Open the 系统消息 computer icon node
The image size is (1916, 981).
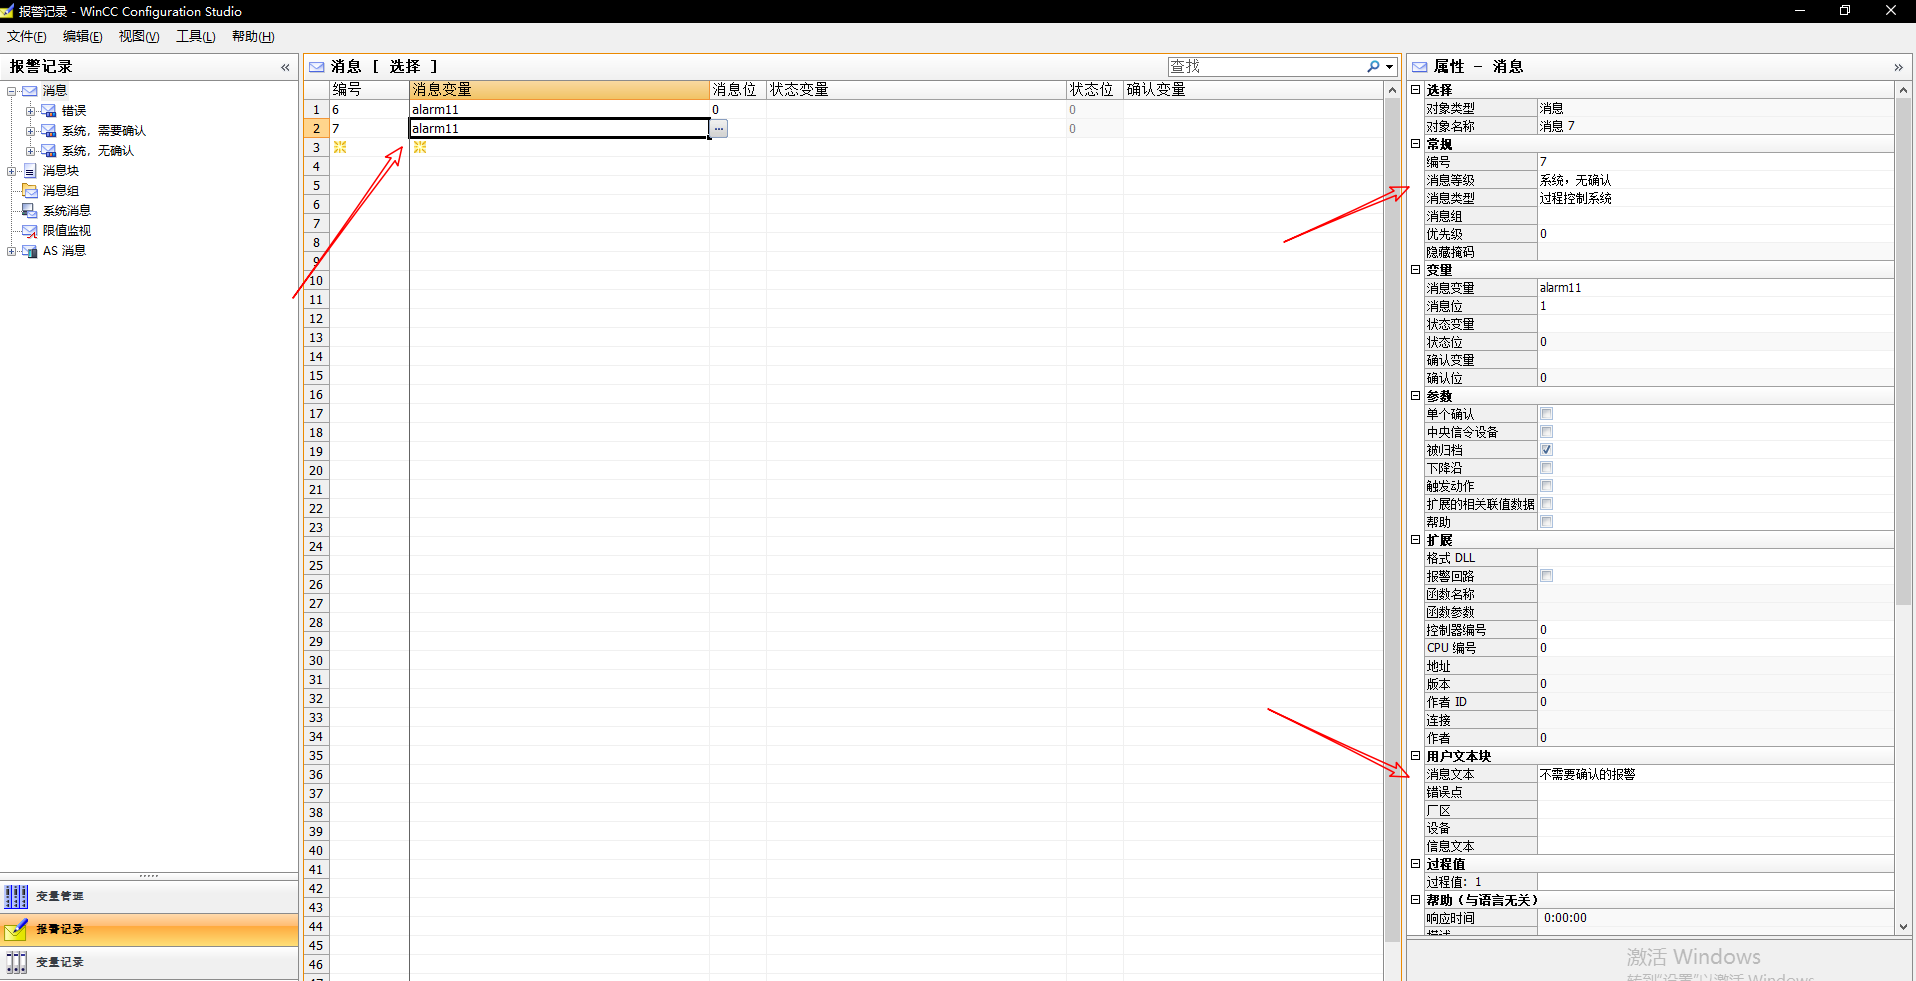[x=30, y=211]
